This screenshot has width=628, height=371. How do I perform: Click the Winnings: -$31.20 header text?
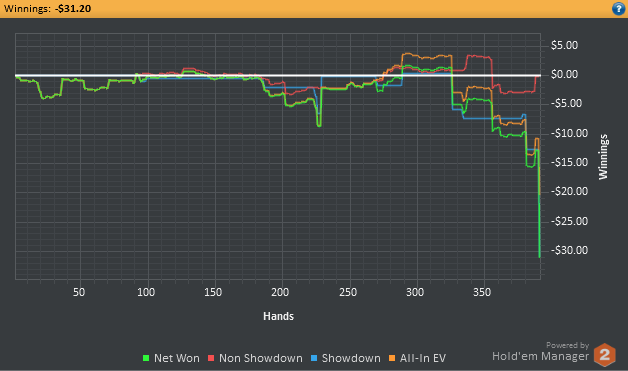(47, 8)
